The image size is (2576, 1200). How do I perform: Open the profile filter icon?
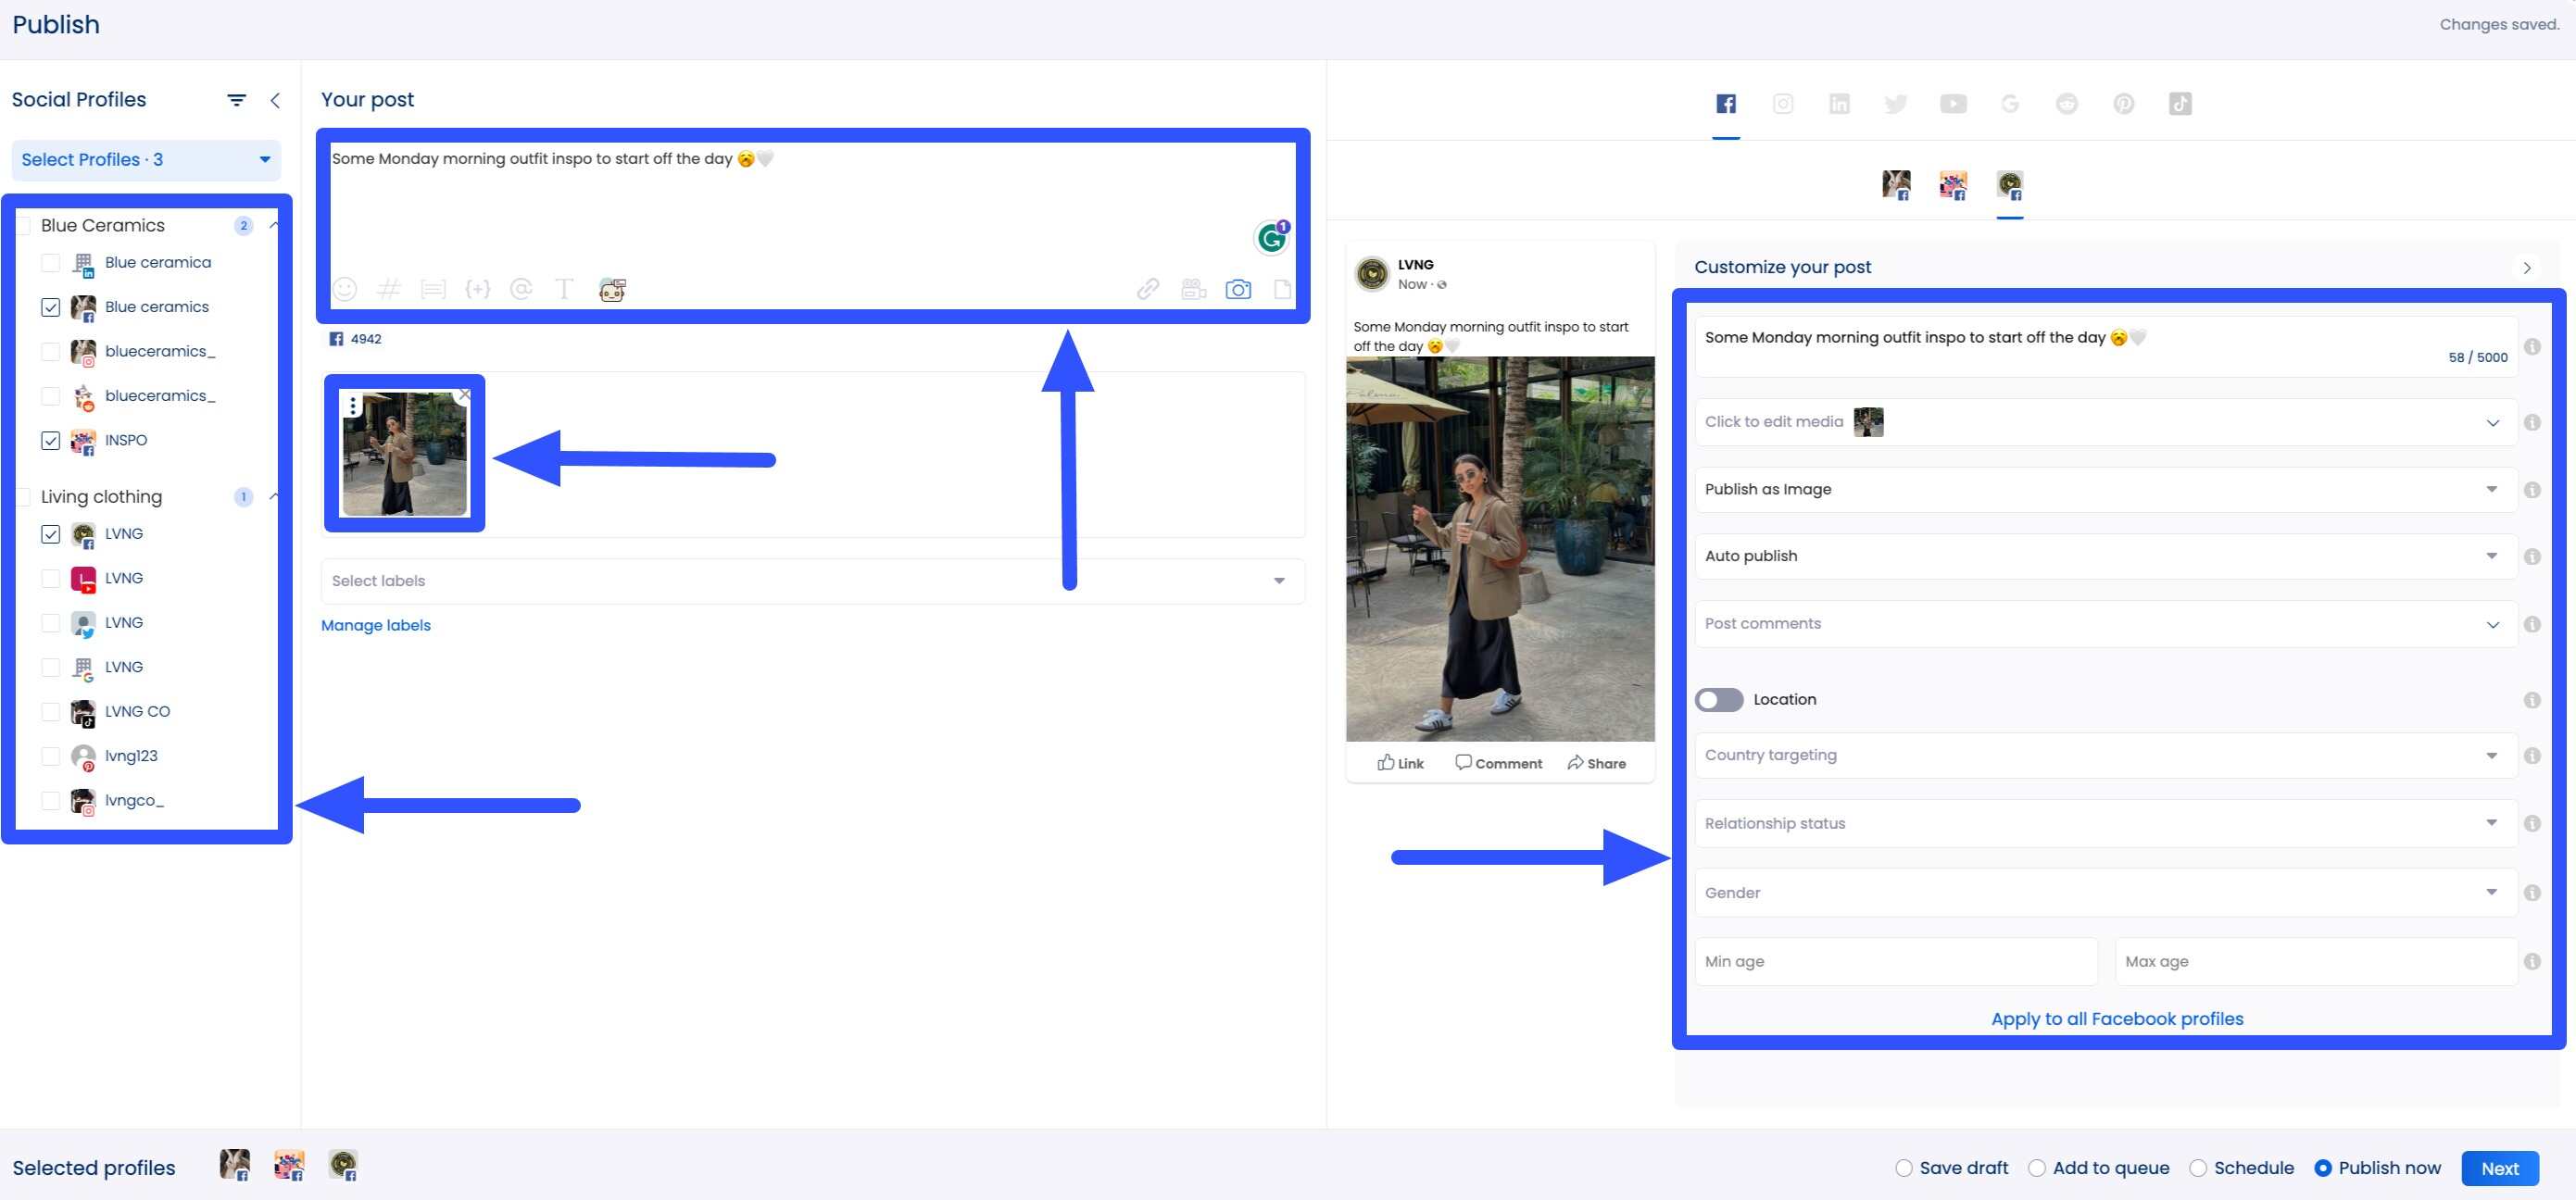236,100
